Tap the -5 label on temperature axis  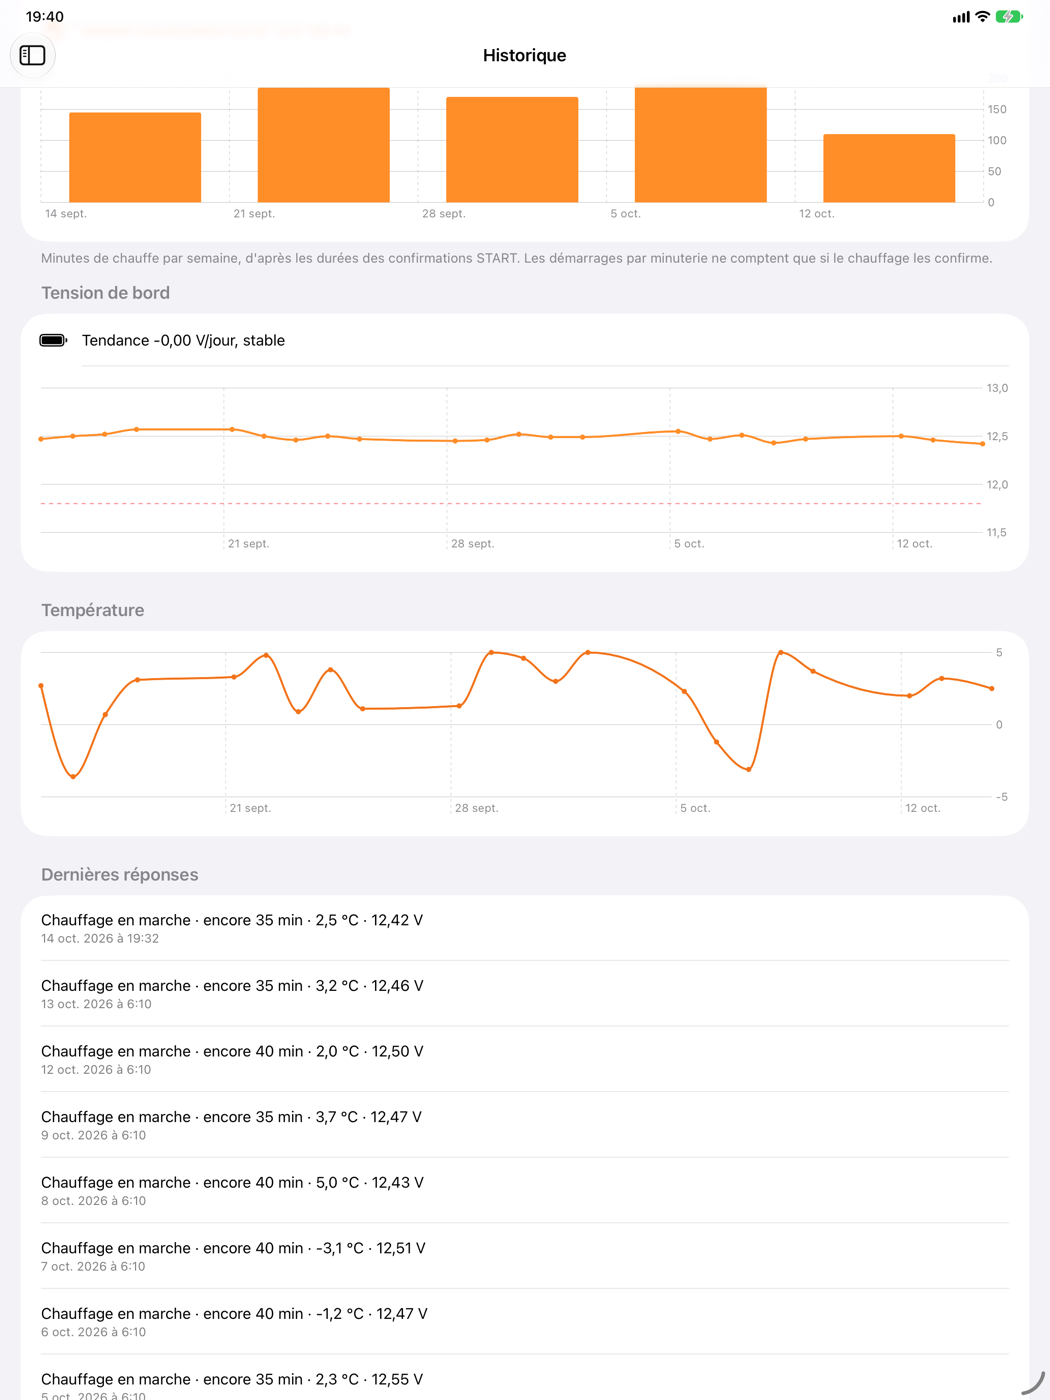(1002, 797)
